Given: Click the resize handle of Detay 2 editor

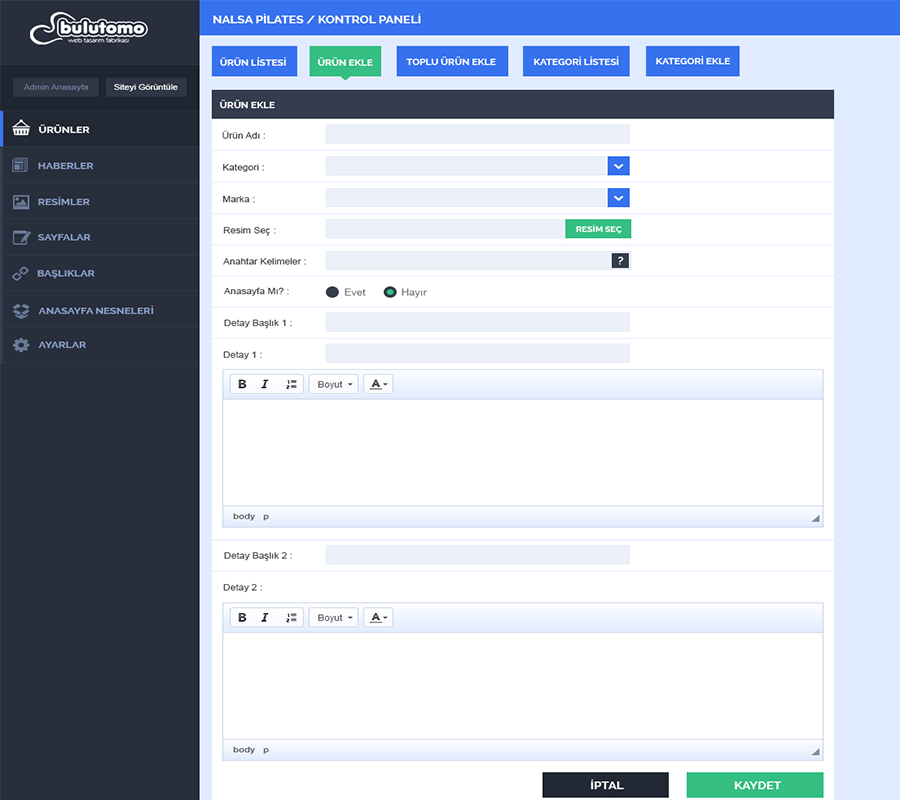Looking at the screenshot, I should click(x=816, y=752).
